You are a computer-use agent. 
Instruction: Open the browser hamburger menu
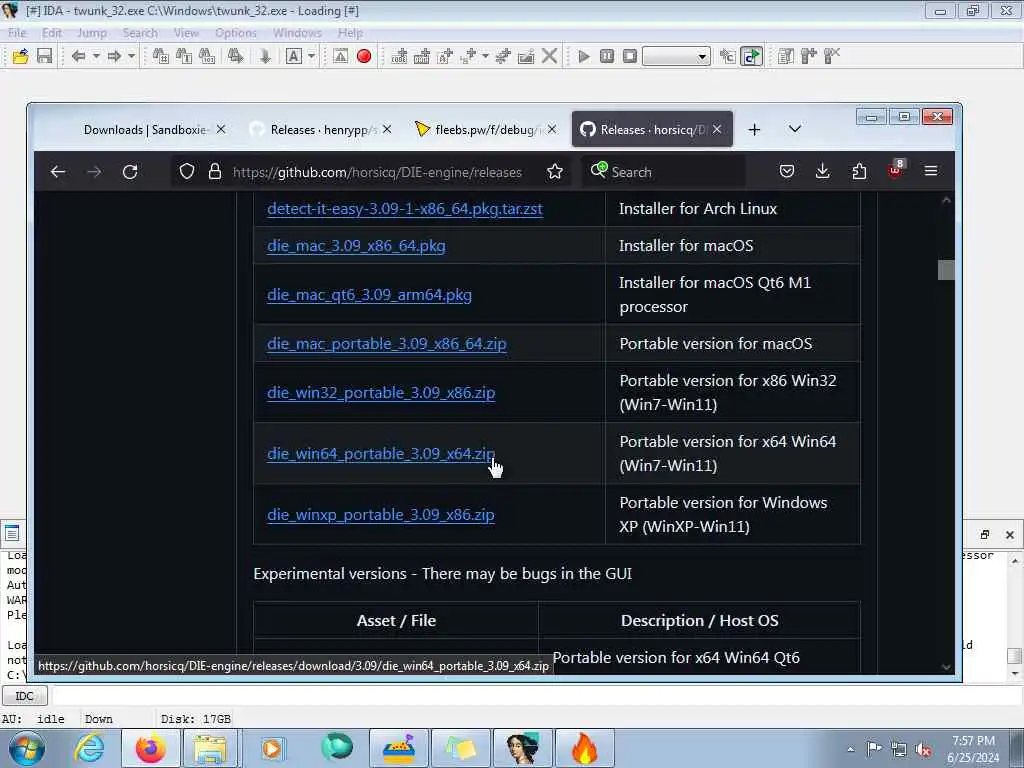[931, 171]
